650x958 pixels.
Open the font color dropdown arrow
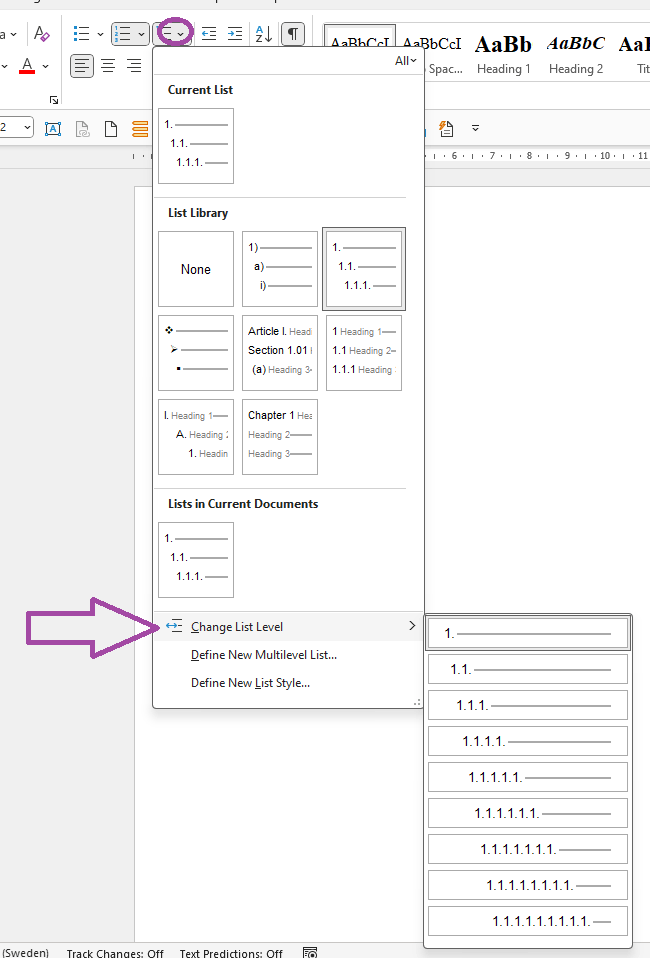click(45, 66)
